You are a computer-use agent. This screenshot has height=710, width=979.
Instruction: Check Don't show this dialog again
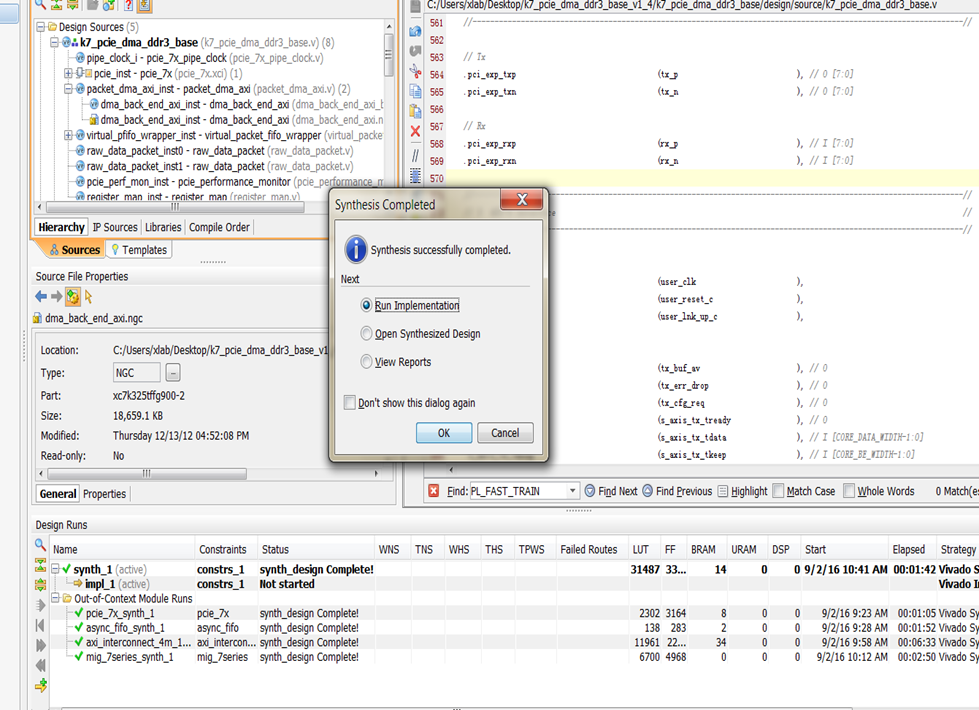(349, 403)
